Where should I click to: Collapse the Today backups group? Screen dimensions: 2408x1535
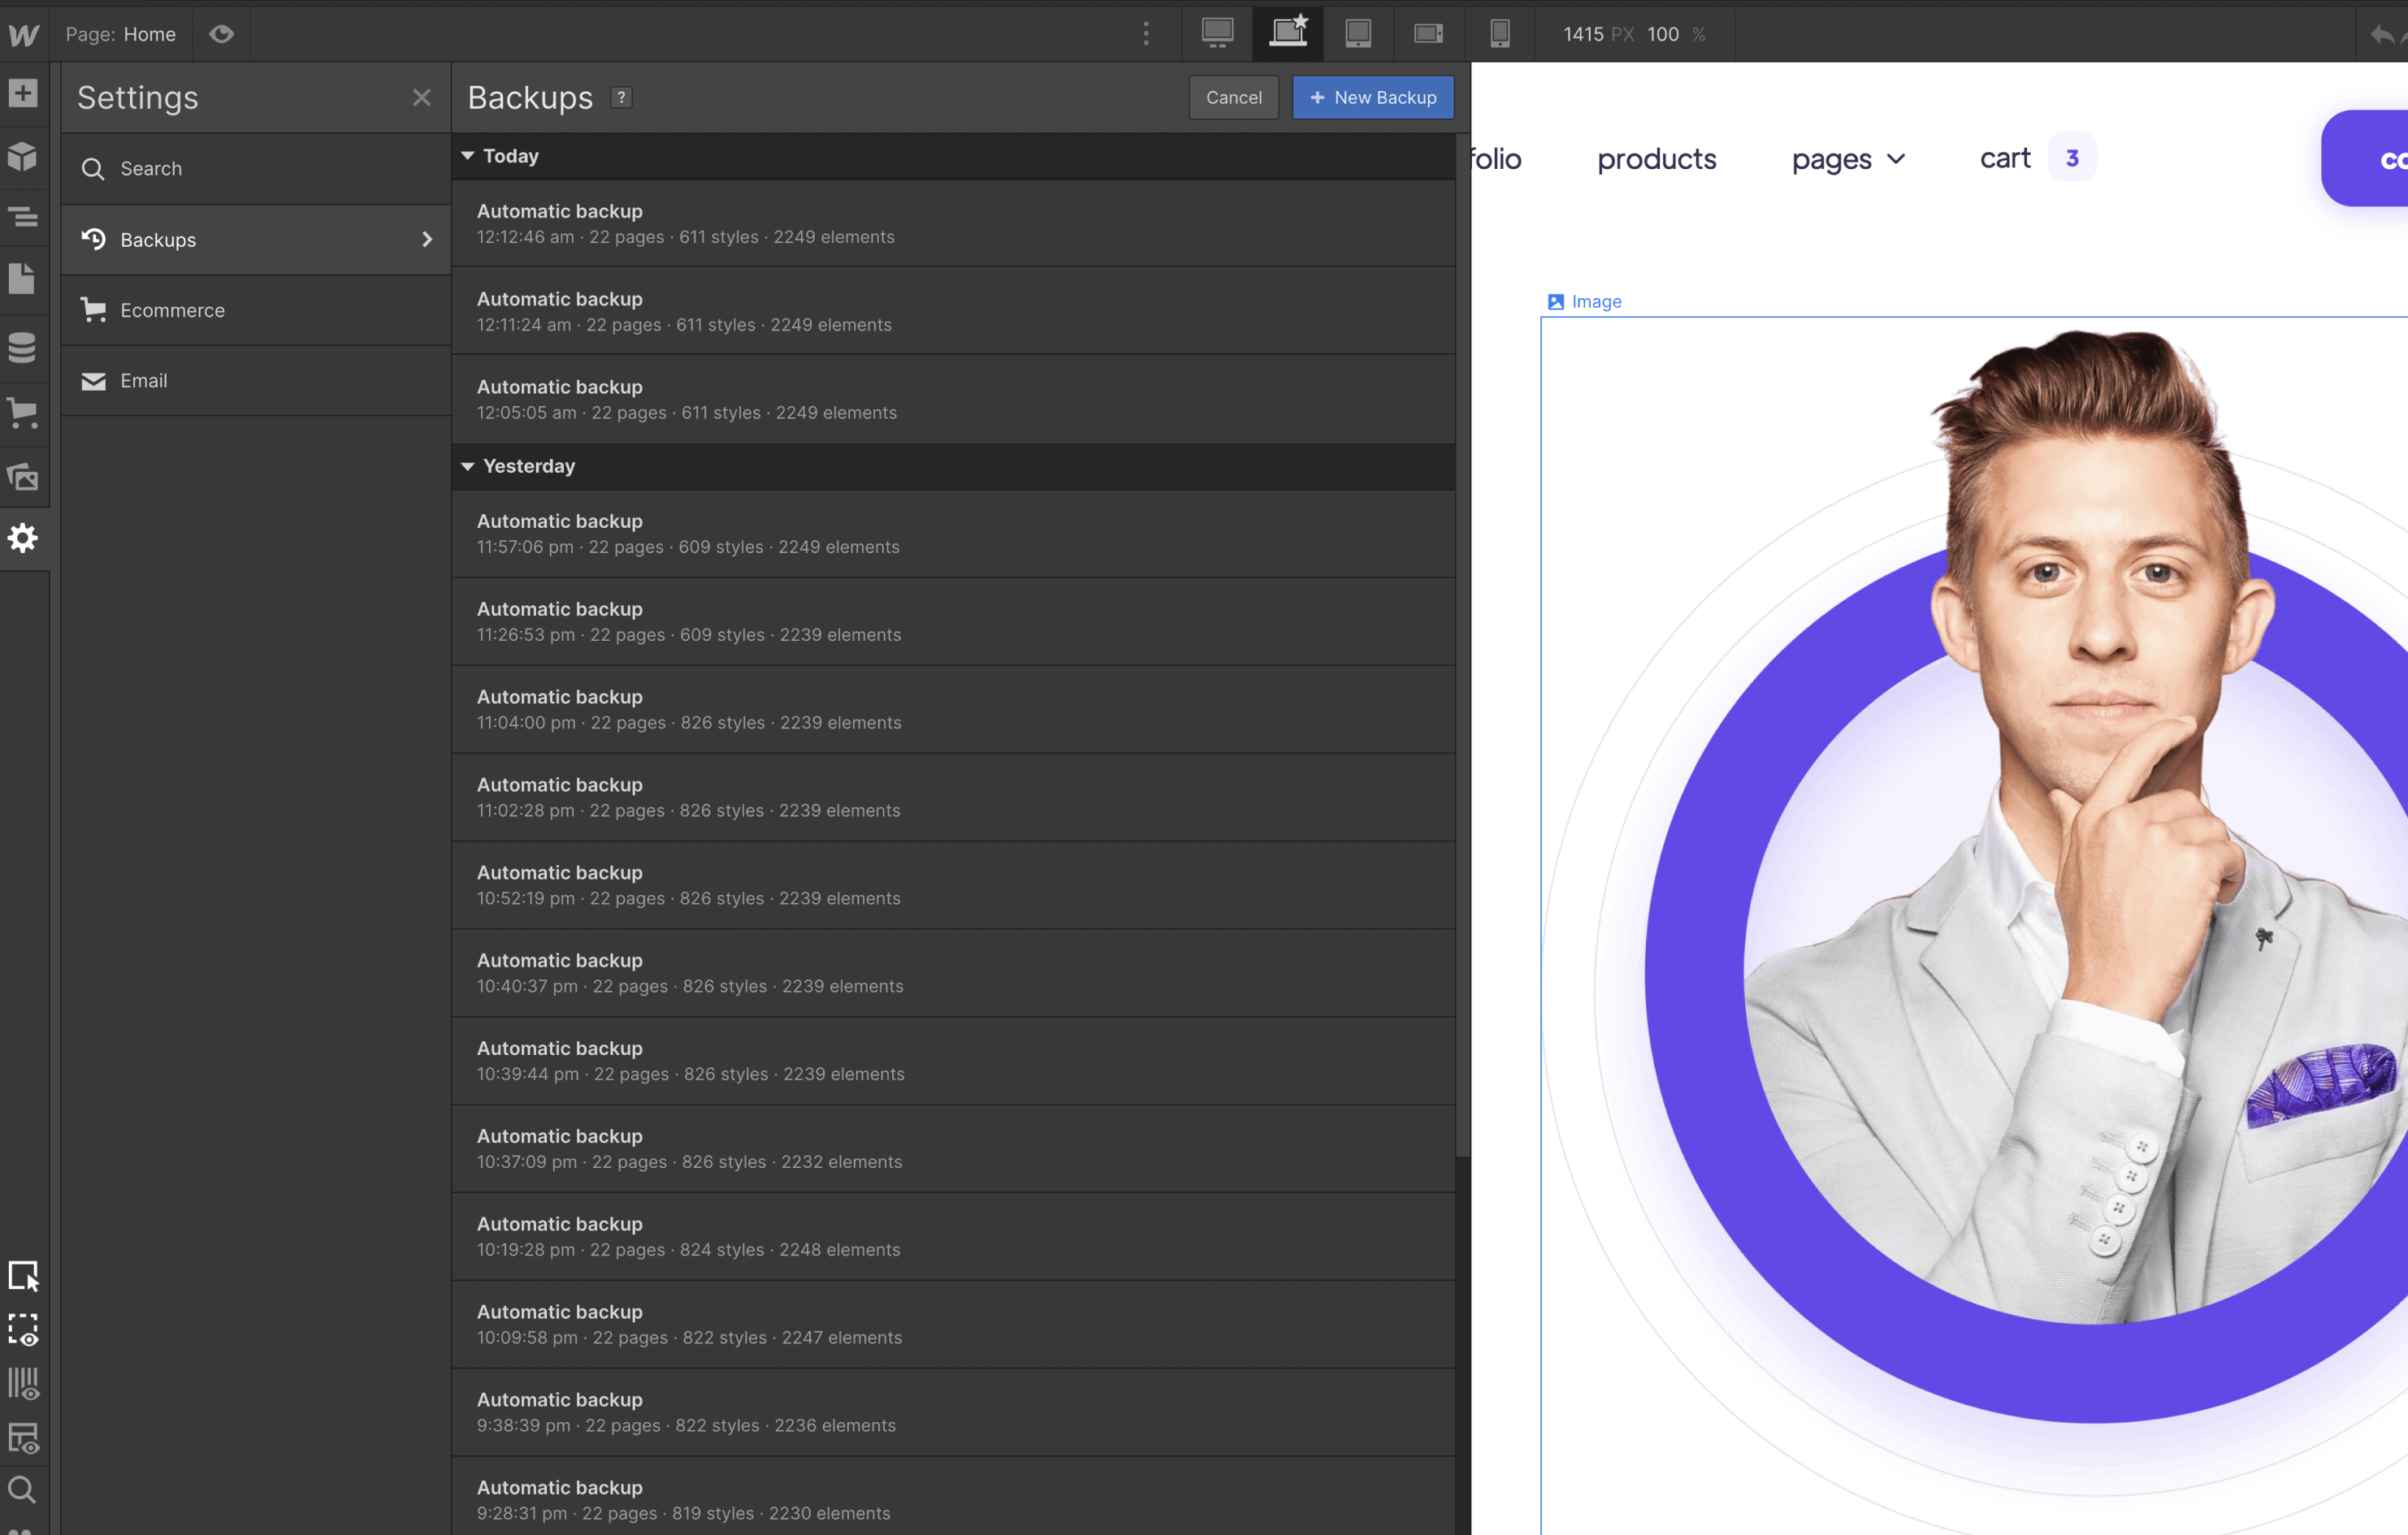(467, 156)
